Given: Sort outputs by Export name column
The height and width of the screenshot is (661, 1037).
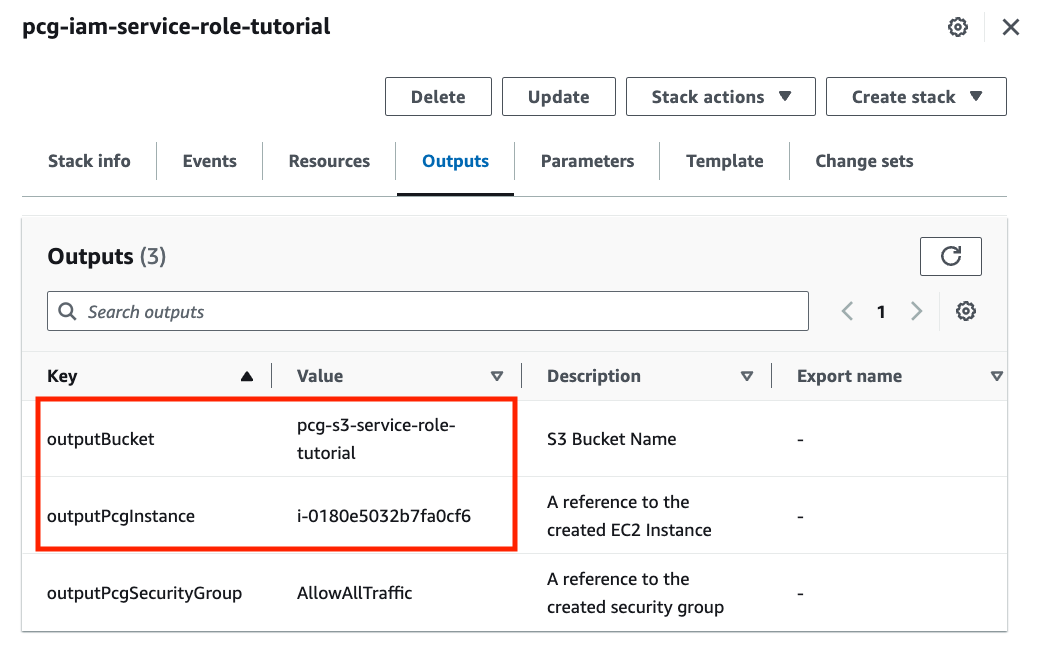Looking at the screenshot, I should point(997,376).
